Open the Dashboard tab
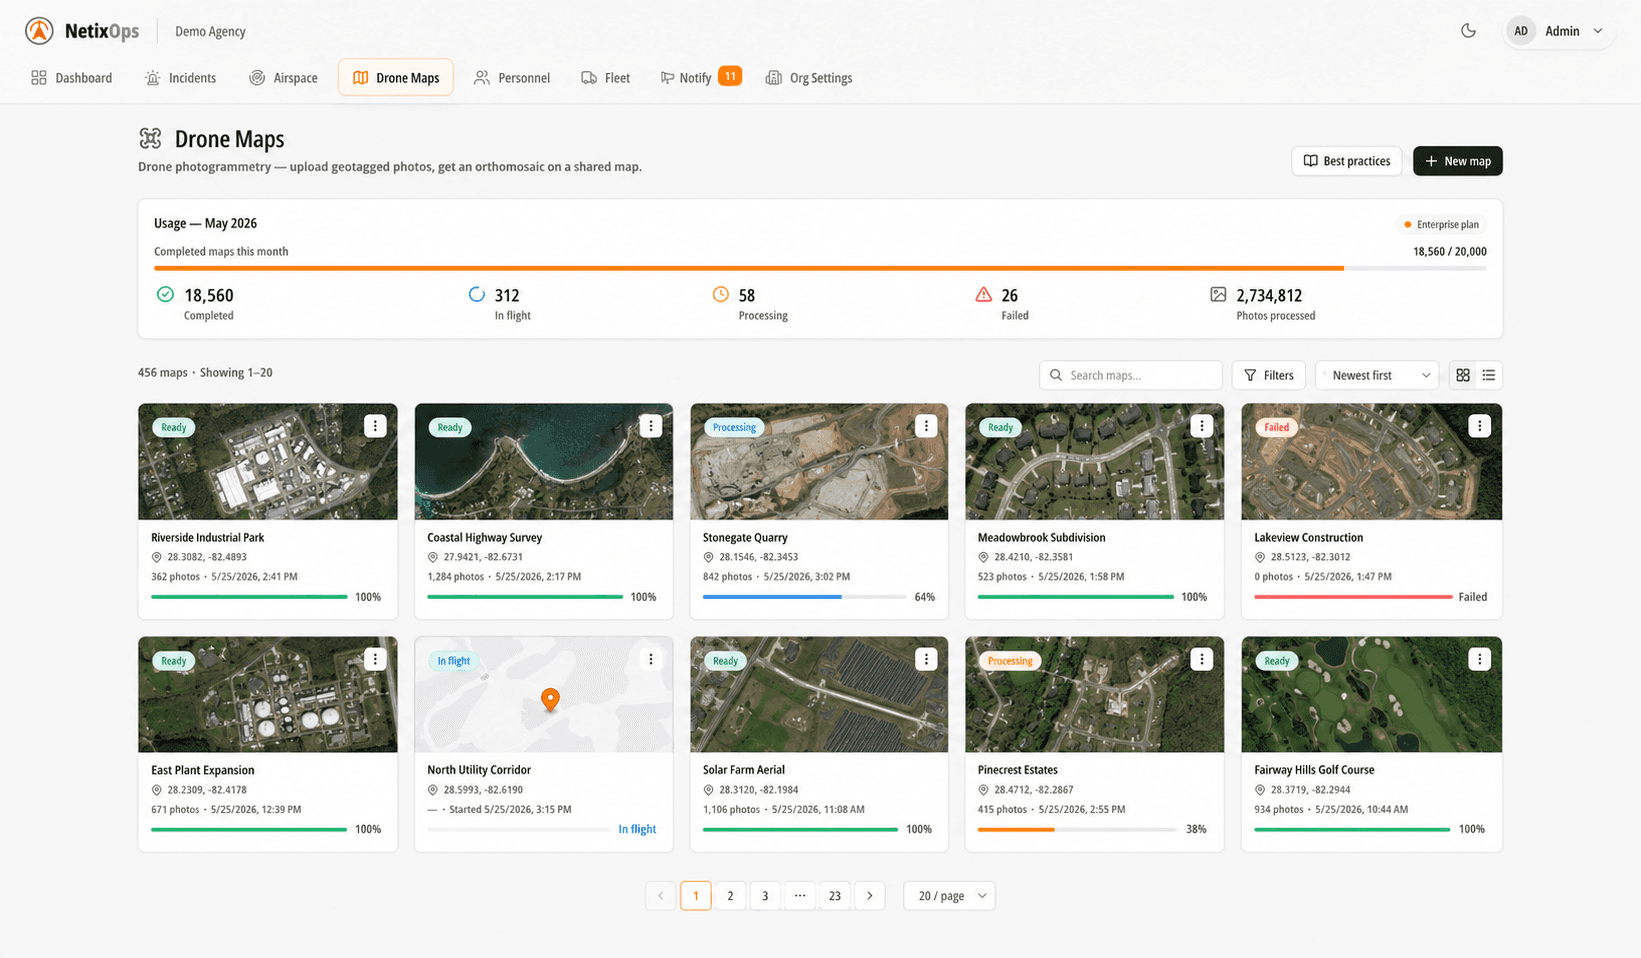The width and height of the screenshot is (1641, 958). tap(71, 78)
